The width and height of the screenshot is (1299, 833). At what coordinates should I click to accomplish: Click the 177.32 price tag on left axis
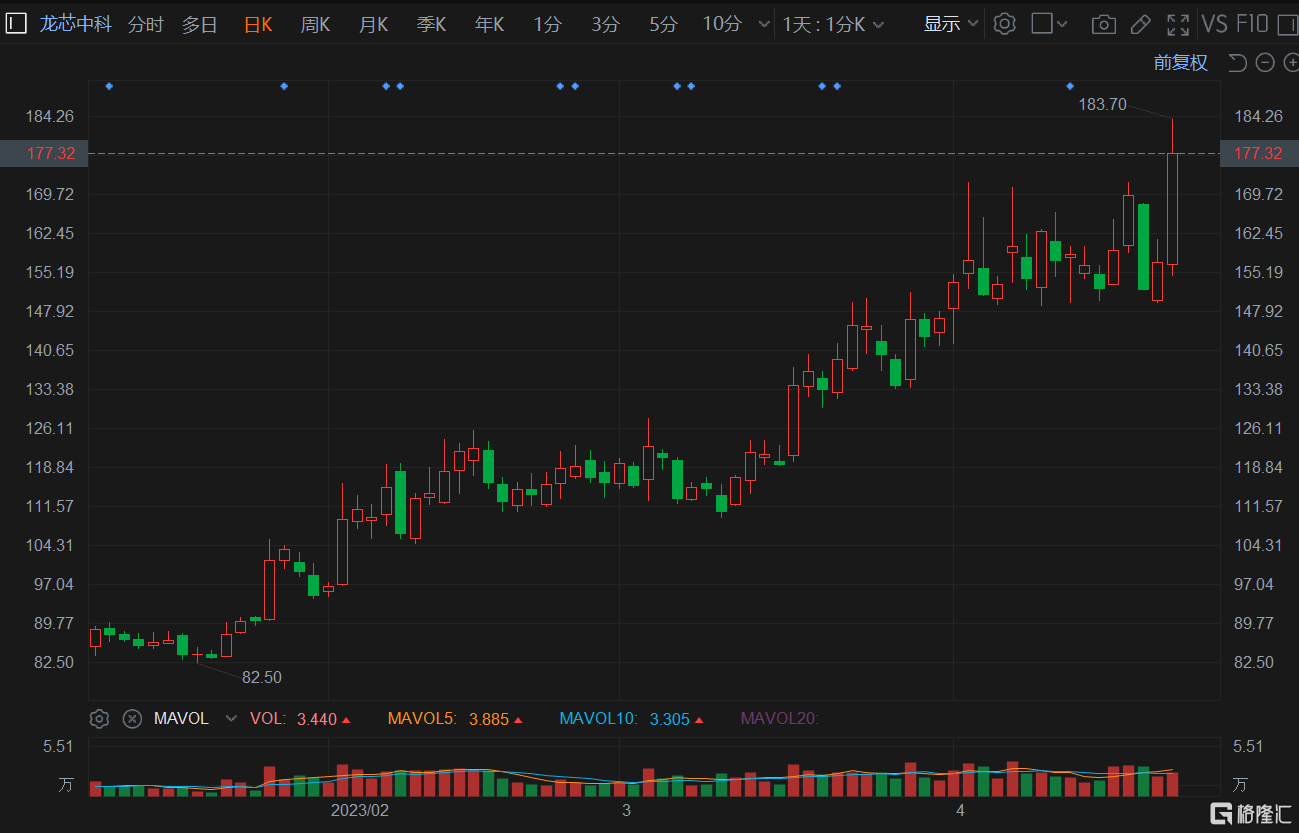[x=44, y=153]
